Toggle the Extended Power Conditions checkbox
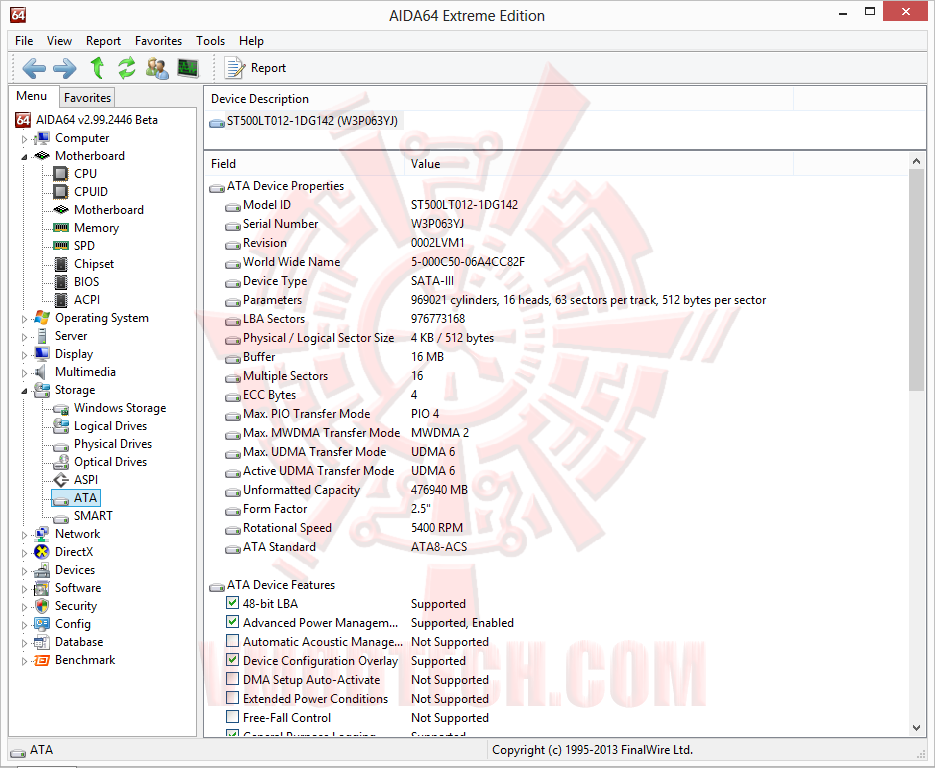Screen dimensions: 935x768 coord(233,698)
